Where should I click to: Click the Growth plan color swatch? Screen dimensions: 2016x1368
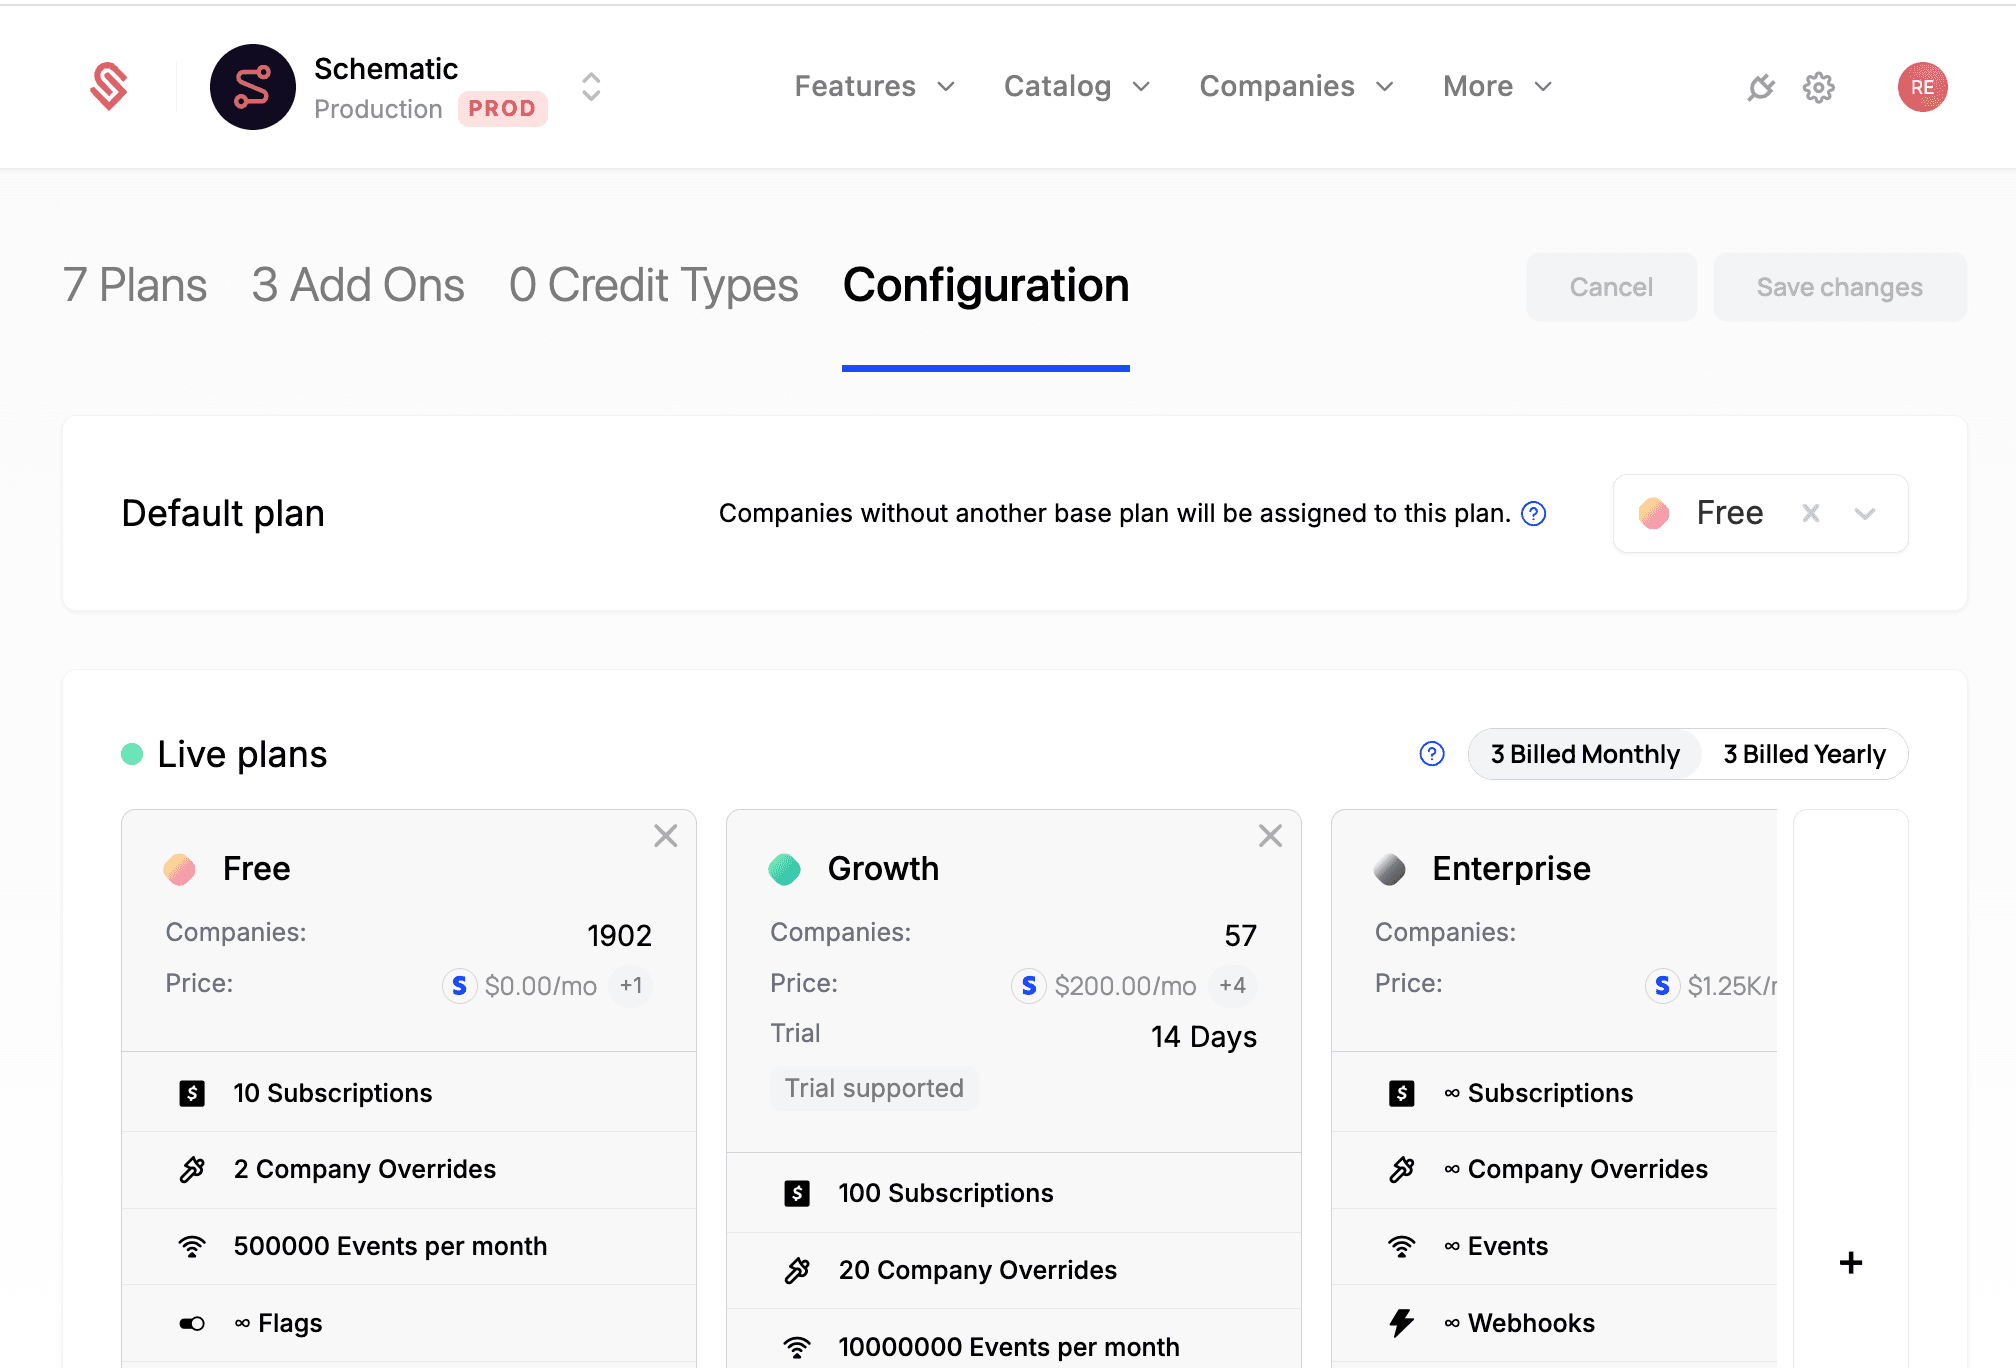(785, 869)
